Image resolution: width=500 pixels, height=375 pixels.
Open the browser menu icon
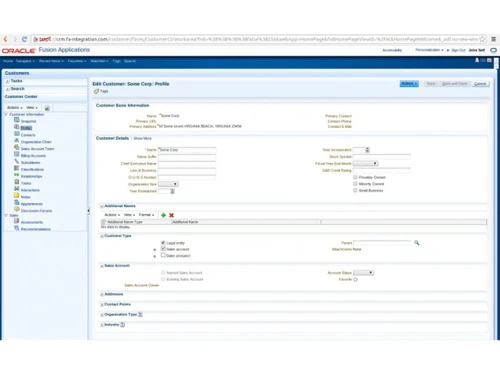494,39
